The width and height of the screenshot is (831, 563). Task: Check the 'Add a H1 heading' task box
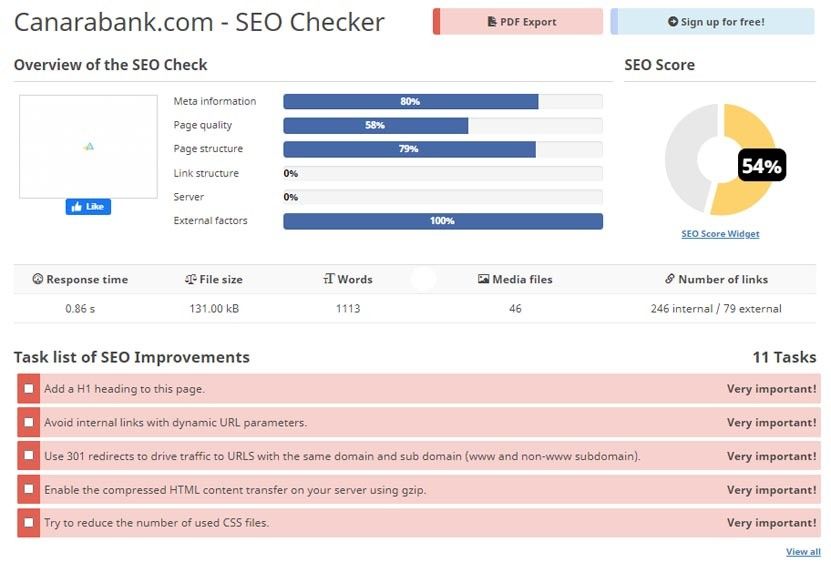[29, 389]
